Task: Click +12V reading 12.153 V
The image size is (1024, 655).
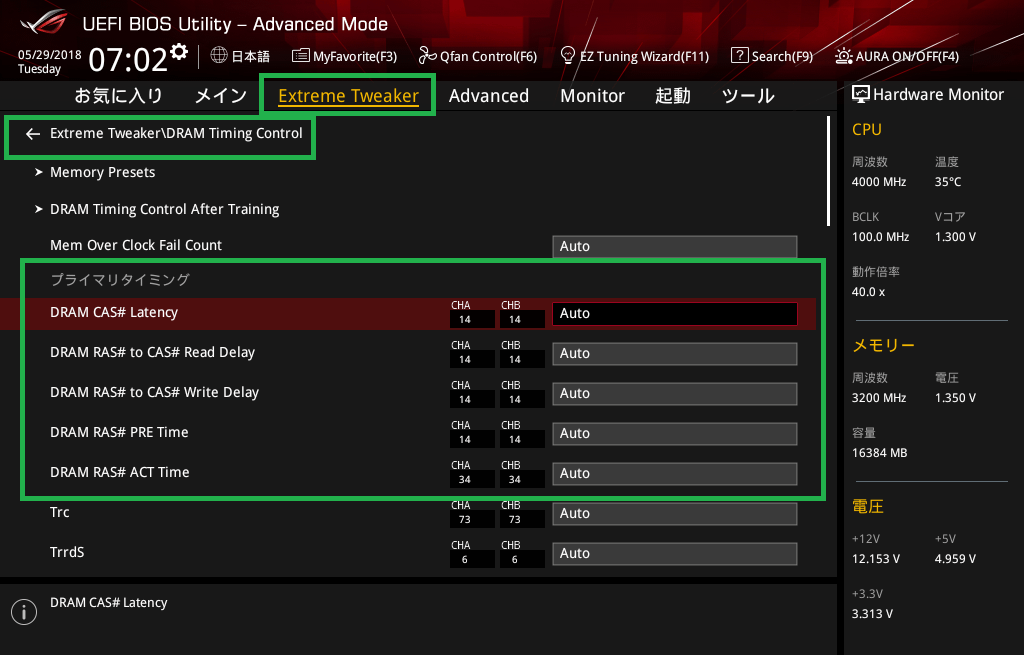Action: click(x=876, y=559)
